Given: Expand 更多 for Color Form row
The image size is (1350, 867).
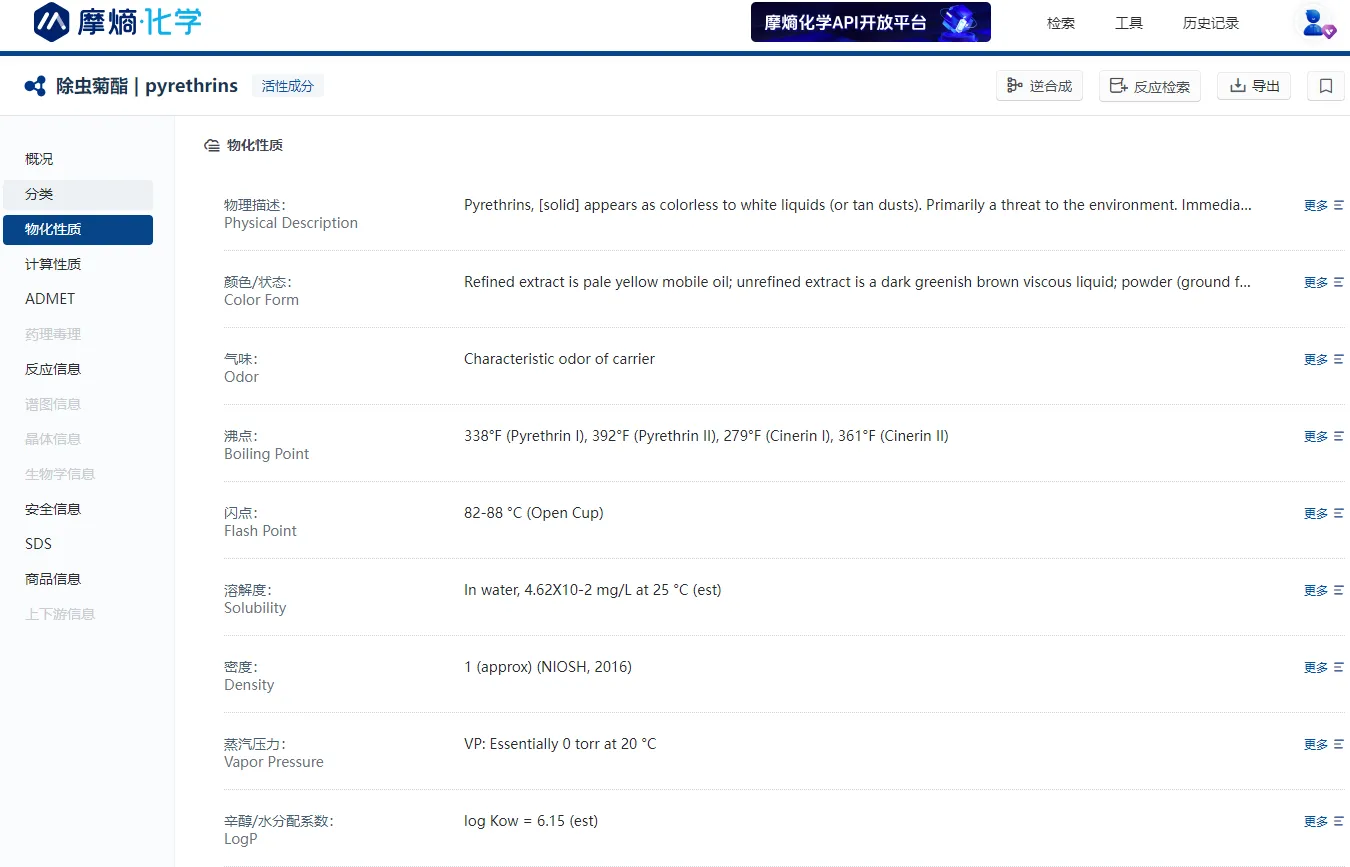Looking at the screenshot, I should [x=1316, y=282].
